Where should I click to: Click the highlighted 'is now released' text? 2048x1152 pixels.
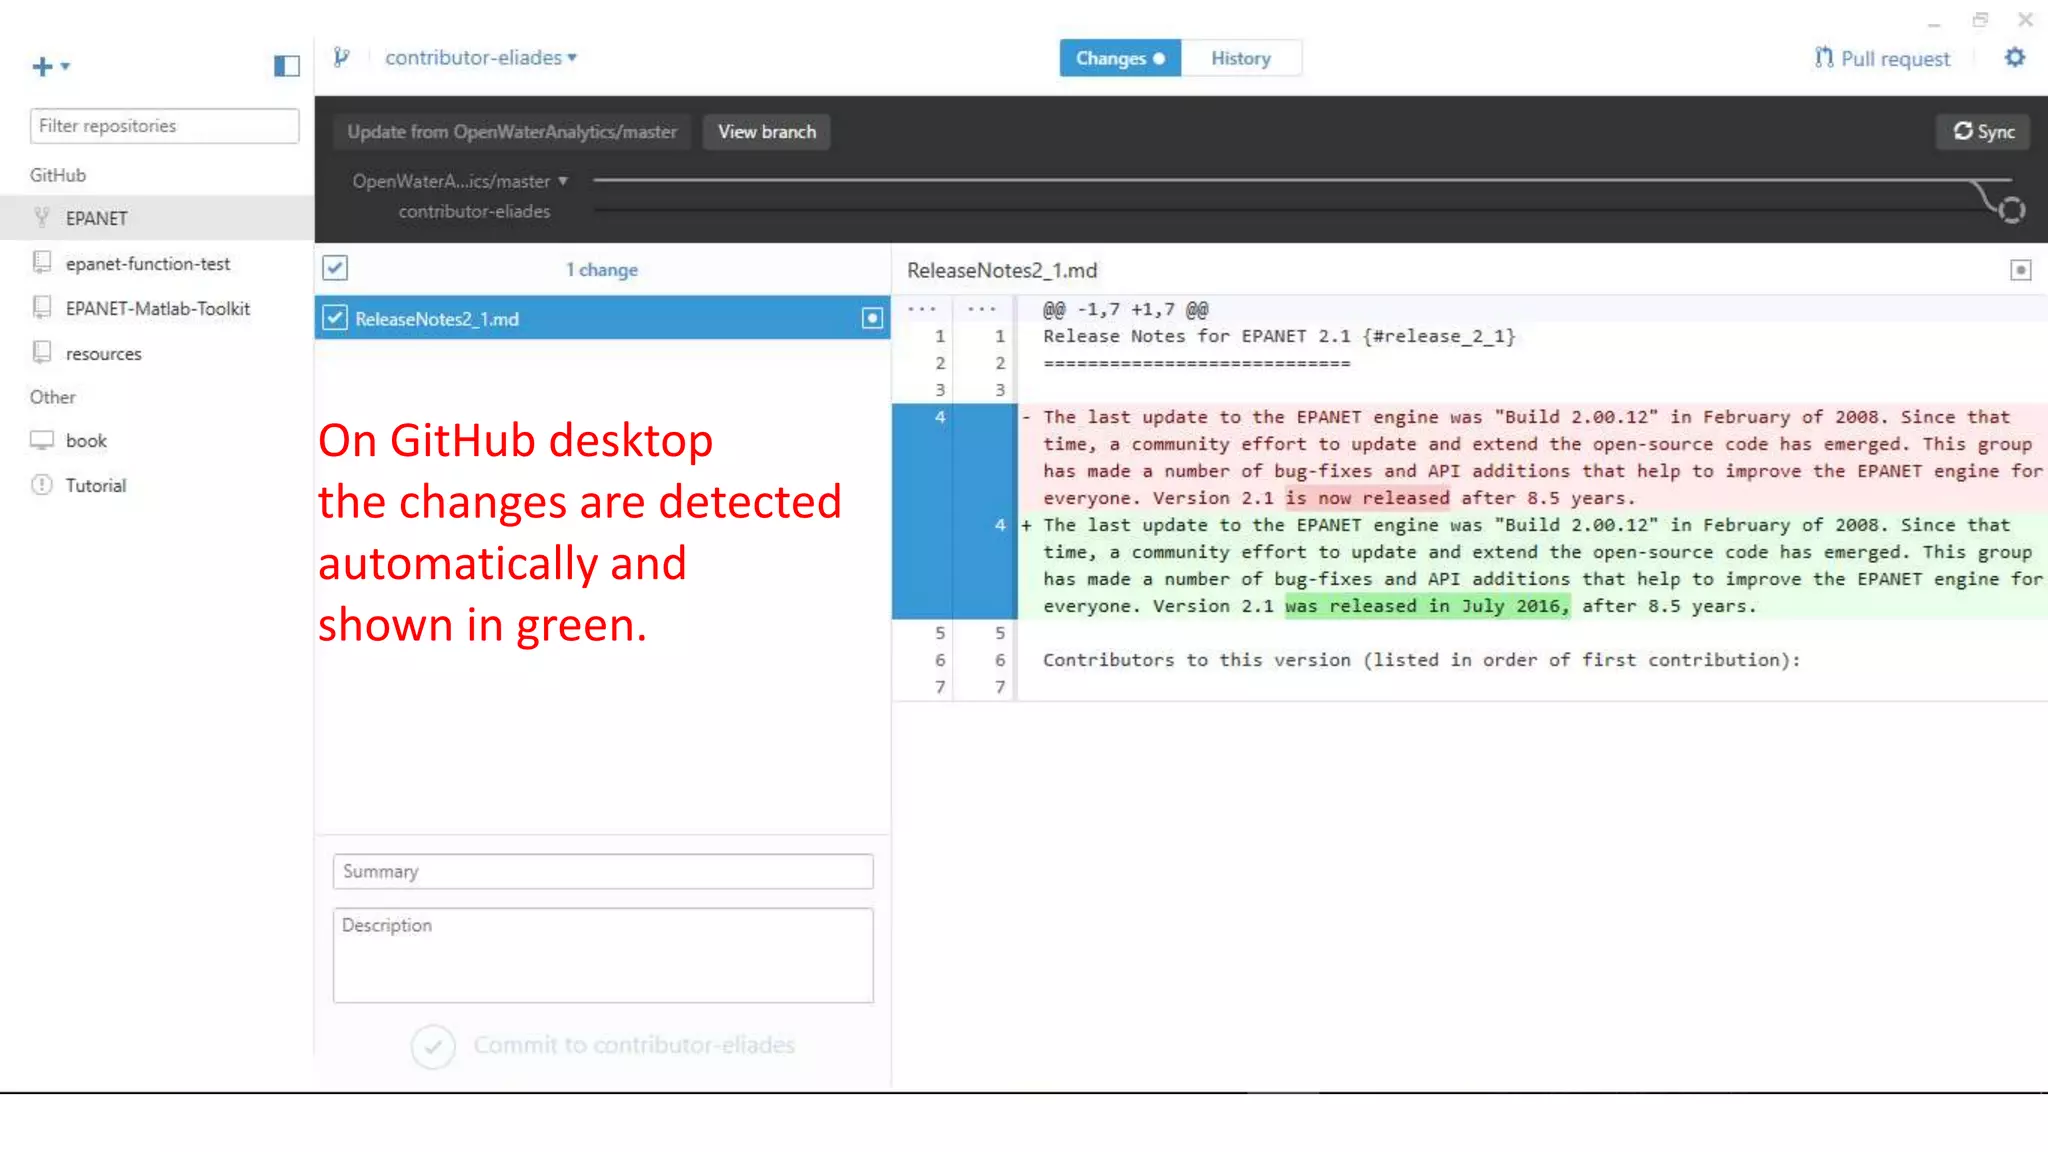(x=1368, y=498)
